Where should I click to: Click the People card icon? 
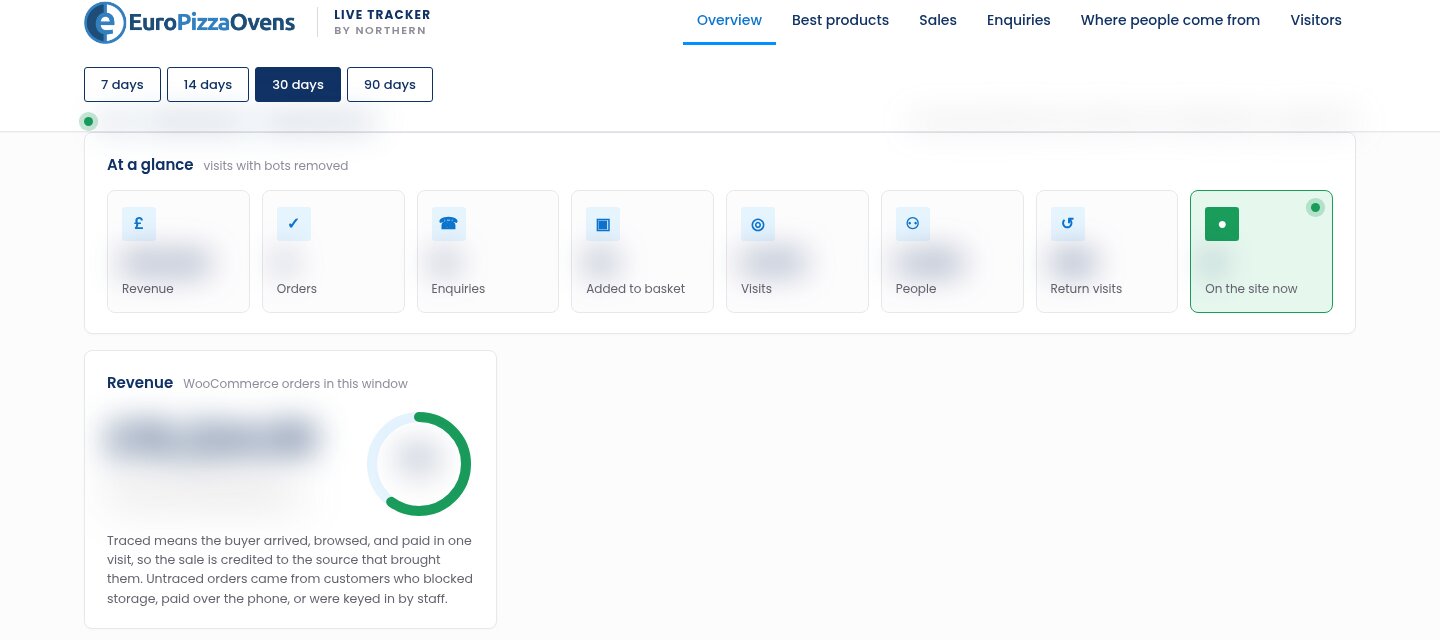[x=913, y=224]
